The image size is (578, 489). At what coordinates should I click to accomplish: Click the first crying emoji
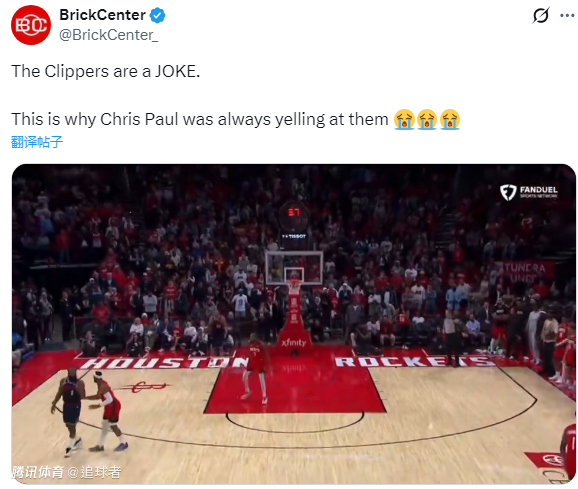[x=404, y=119]
